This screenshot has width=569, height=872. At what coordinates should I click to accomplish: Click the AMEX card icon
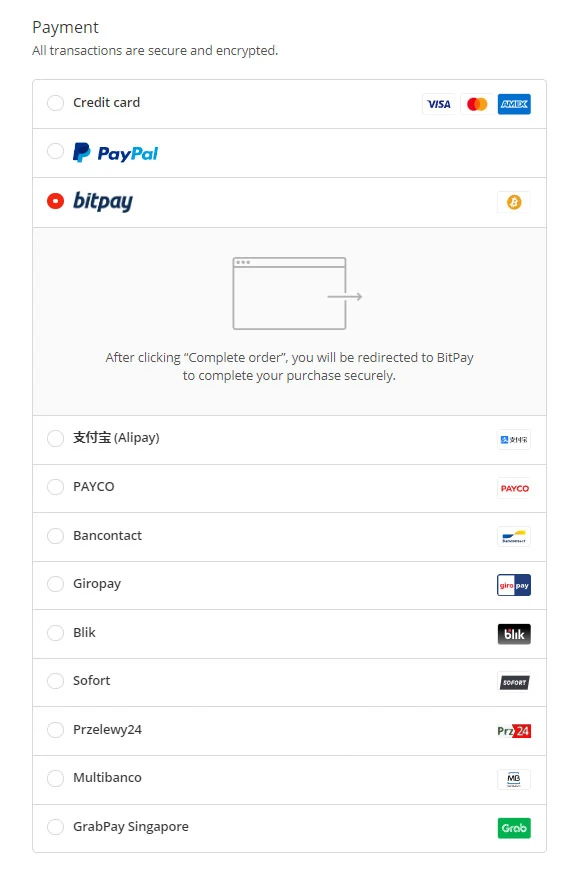514,104
